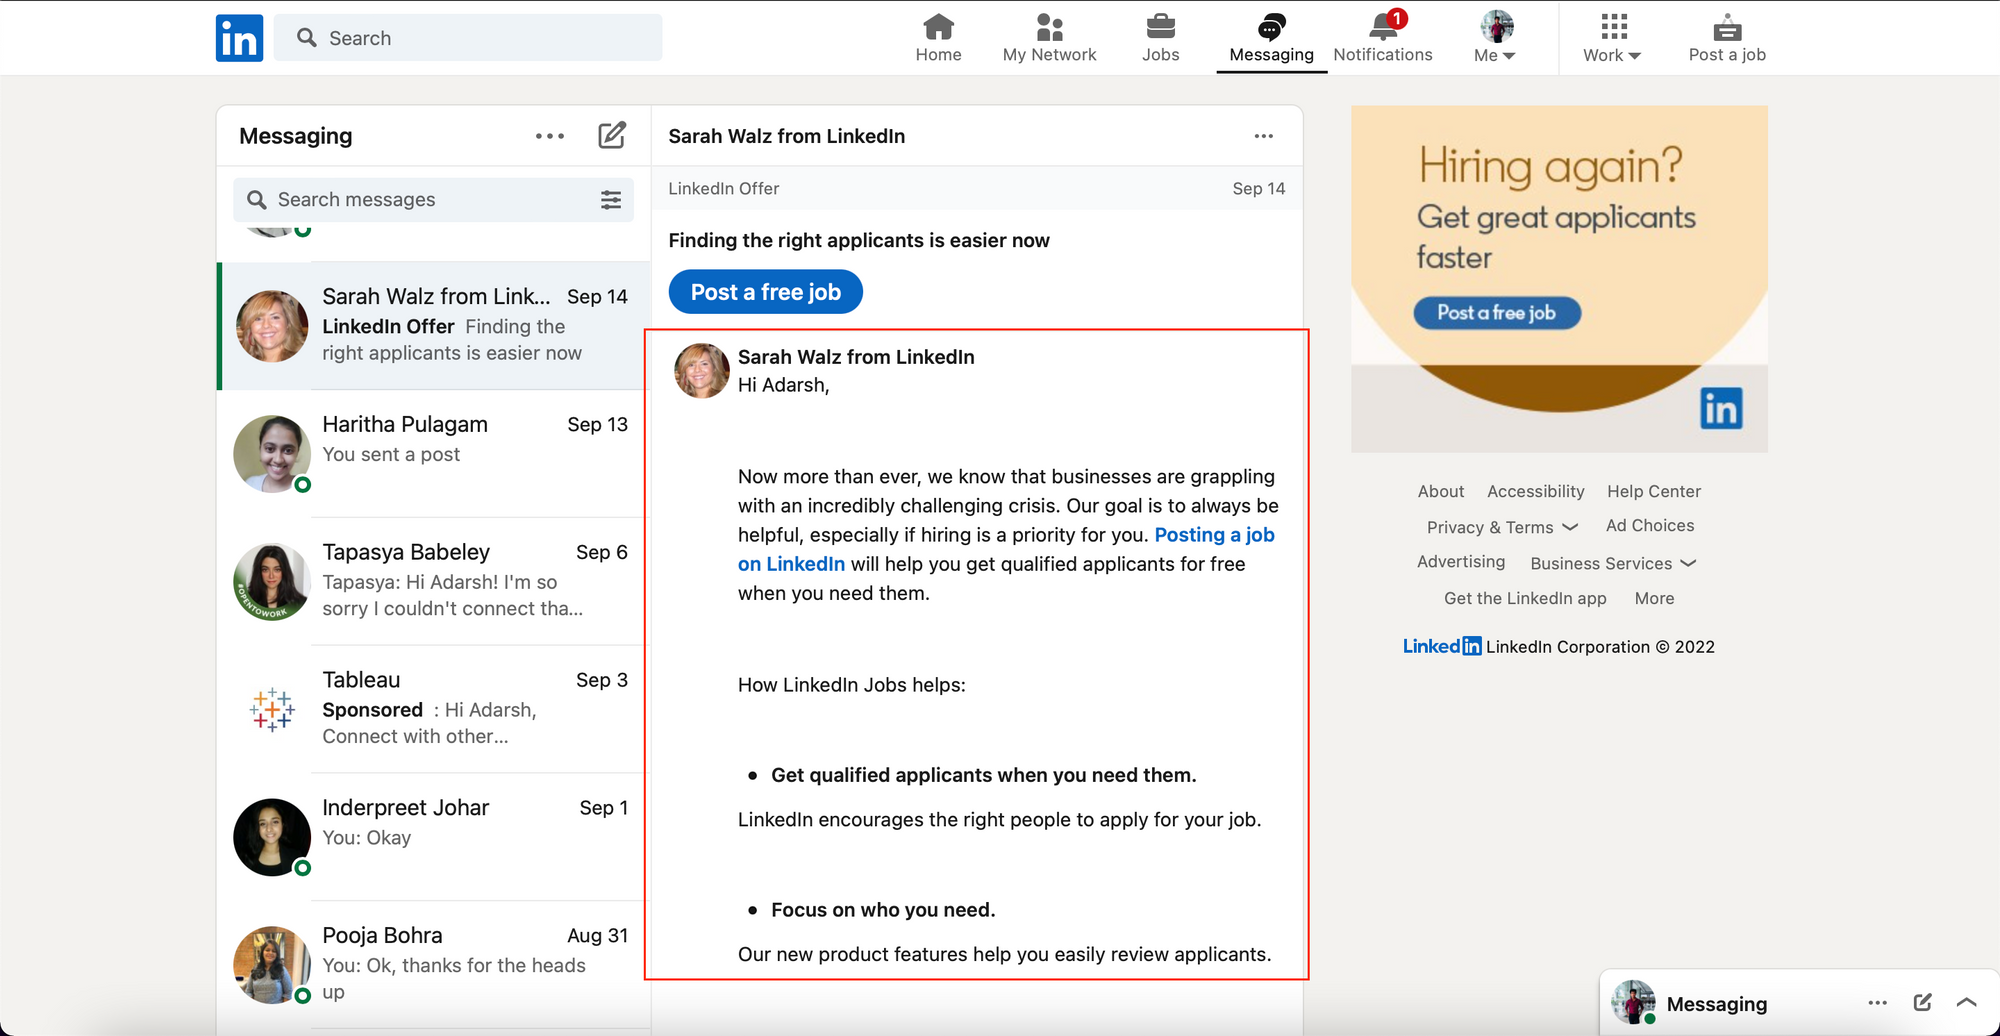2000x1036 pixels.
Task: Open the Notifications bell
Action: 1381,28
